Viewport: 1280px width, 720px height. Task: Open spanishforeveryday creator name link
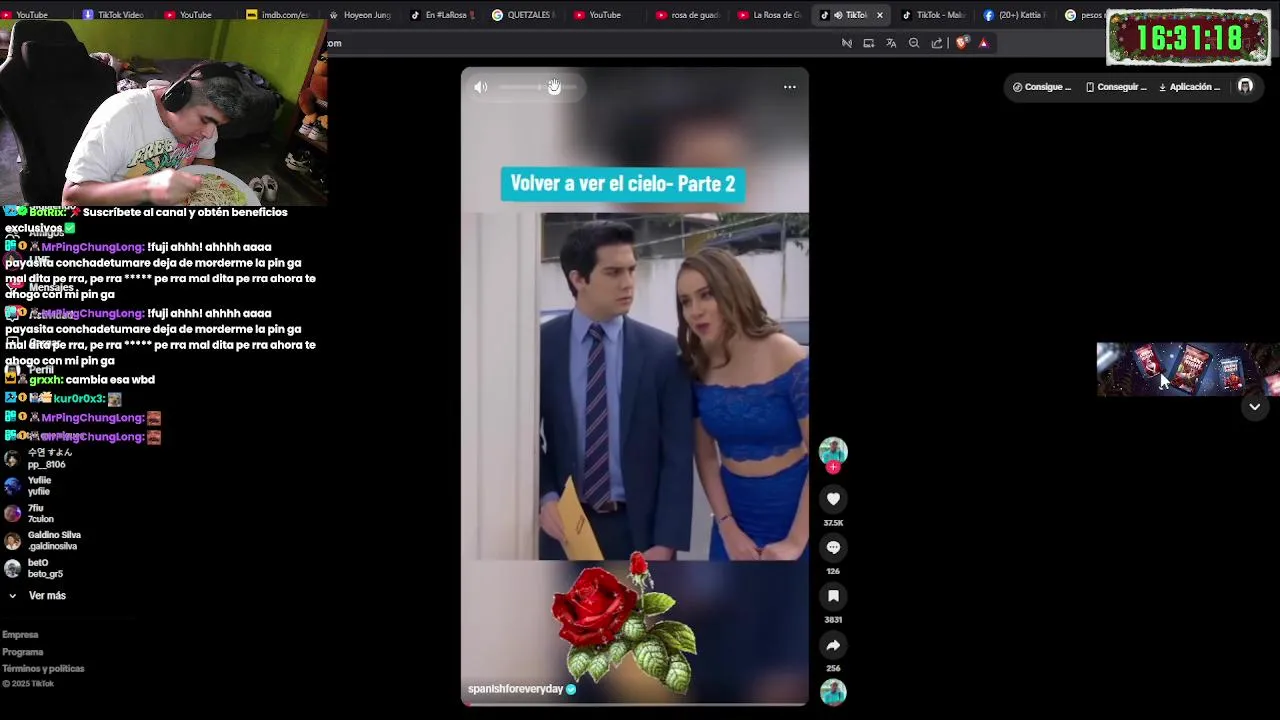(516, 689)
